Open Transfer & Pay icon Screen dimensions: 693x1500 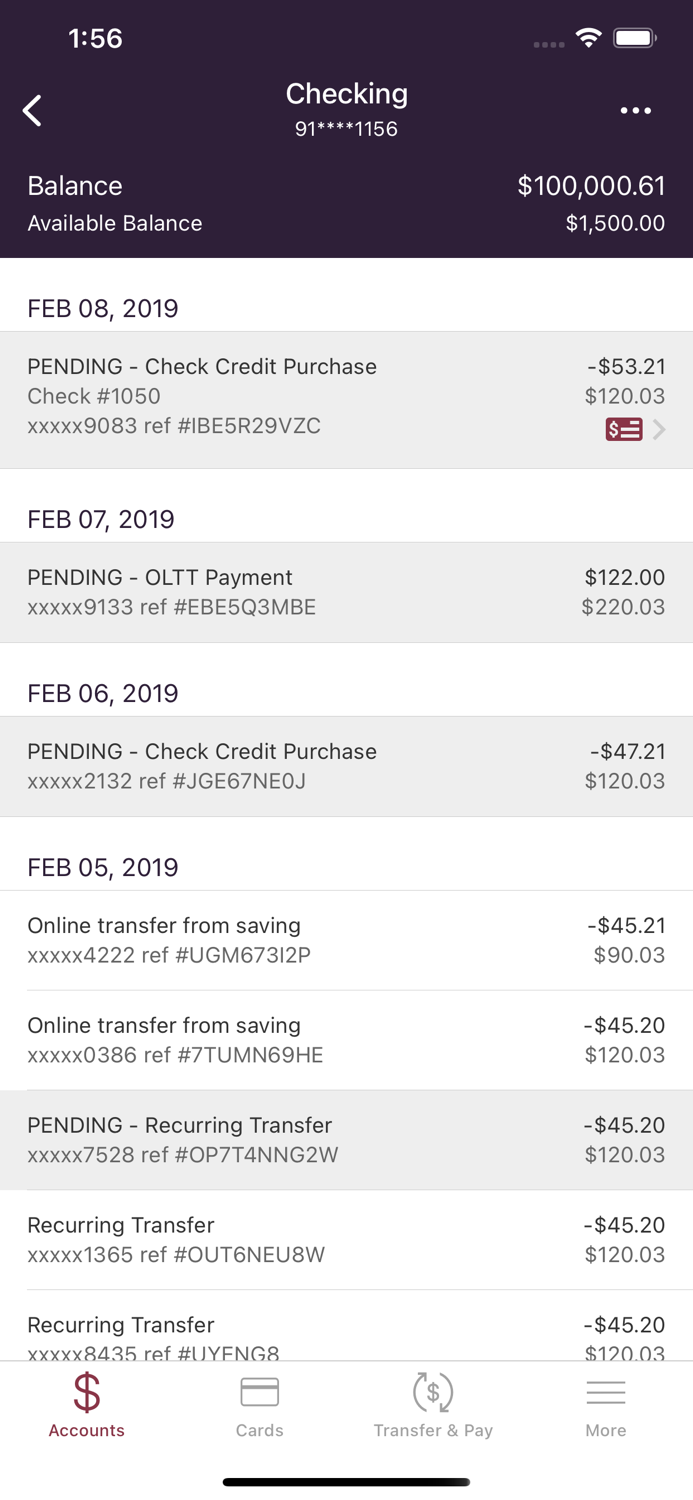[x=433, y=1390]
